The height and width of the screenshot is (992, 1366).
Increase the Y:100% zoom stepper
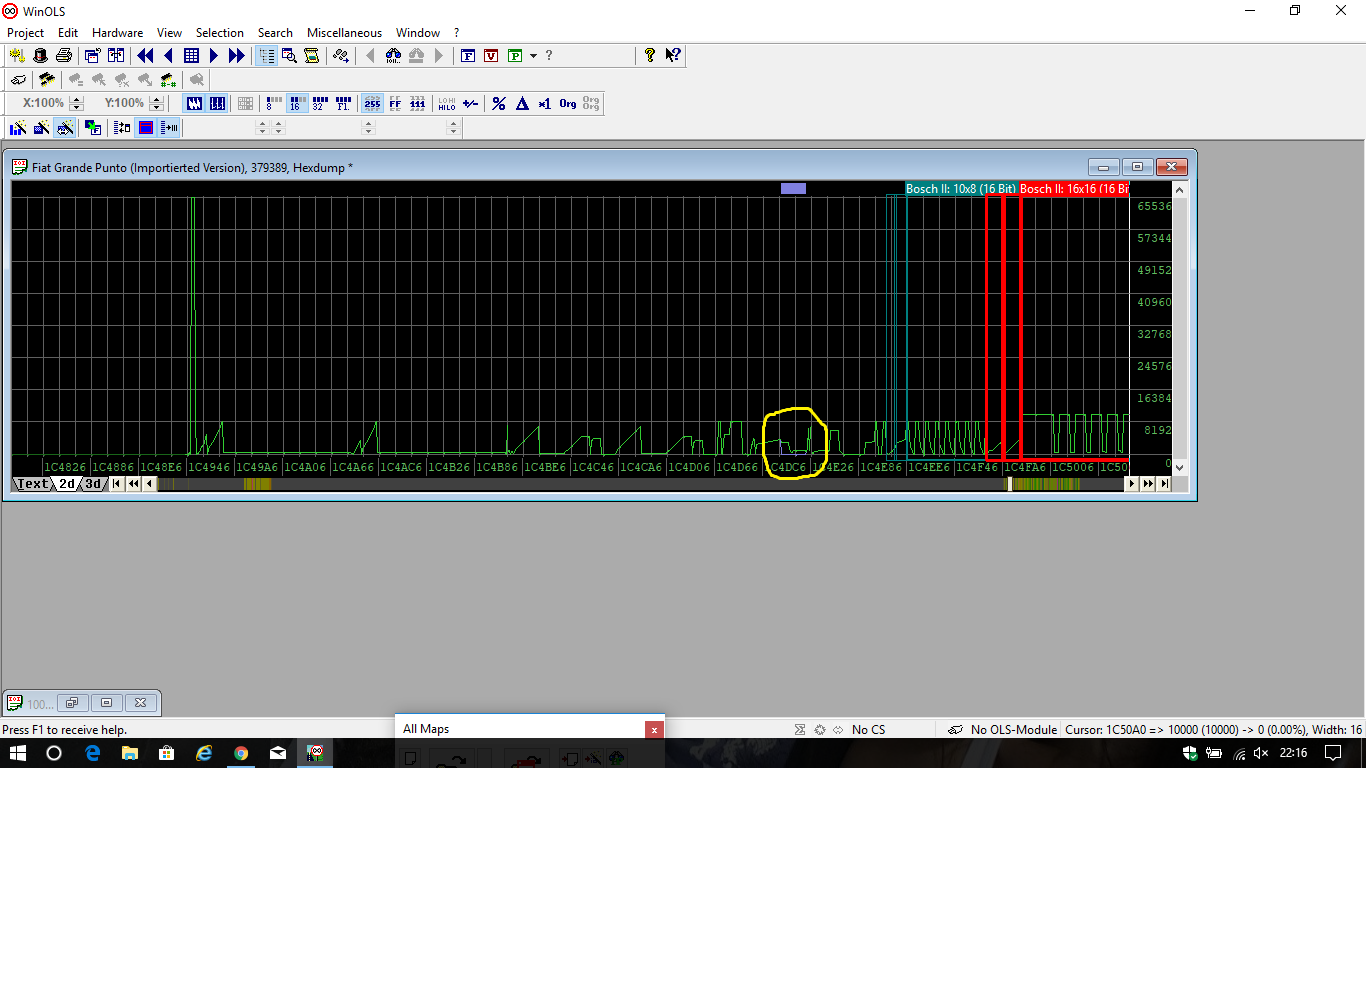(x=156, y=99)
